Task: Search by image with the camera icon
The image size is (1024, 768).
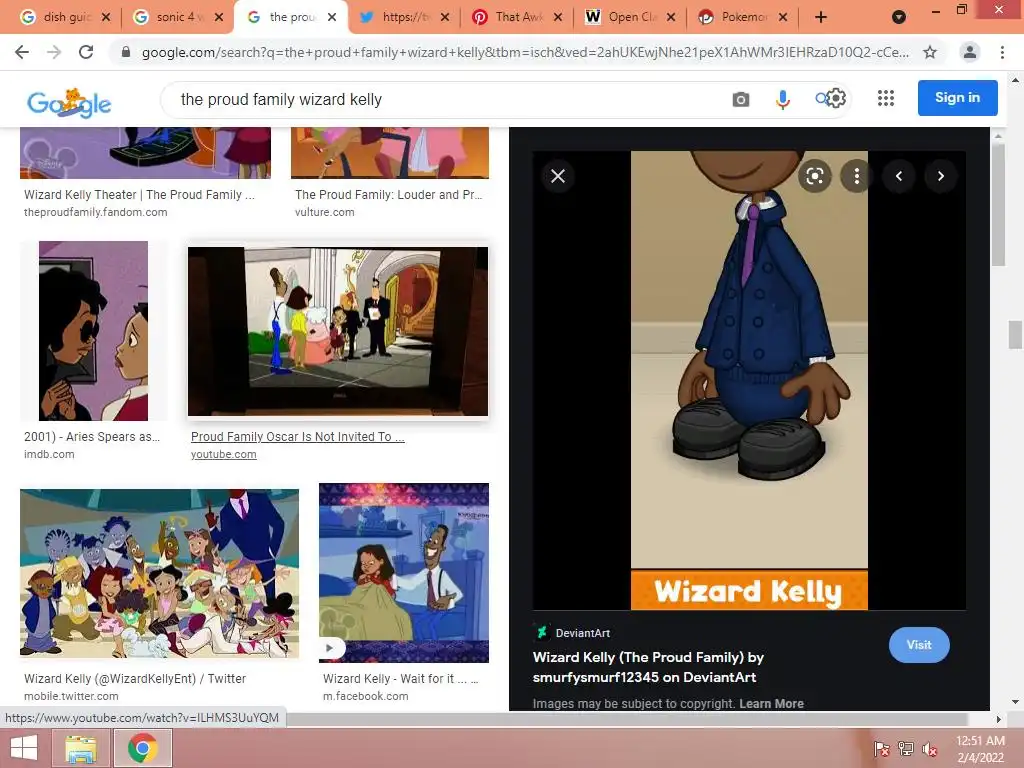Action: click(741, 99)
